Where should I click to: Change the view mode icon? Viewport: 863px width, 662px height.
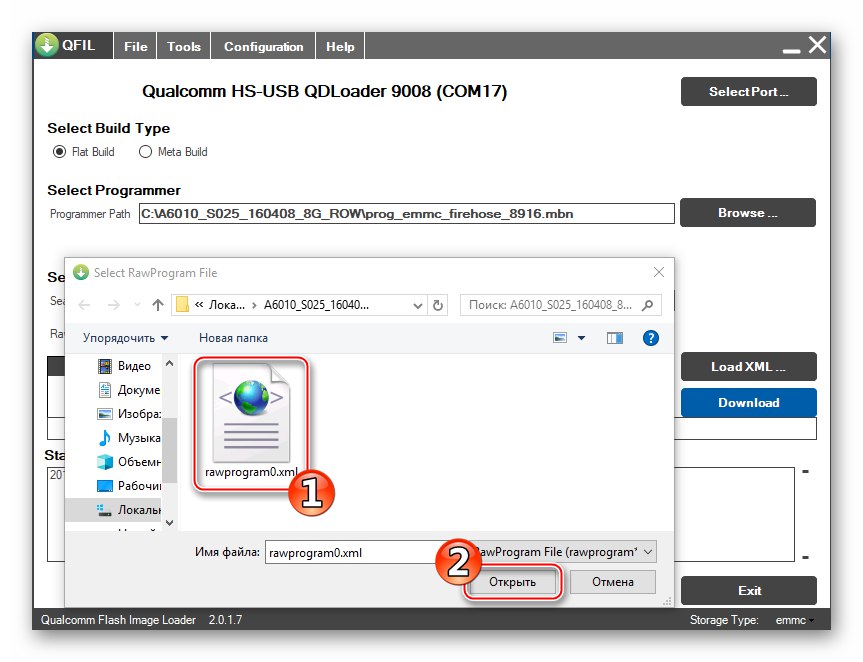pos(560,338)
